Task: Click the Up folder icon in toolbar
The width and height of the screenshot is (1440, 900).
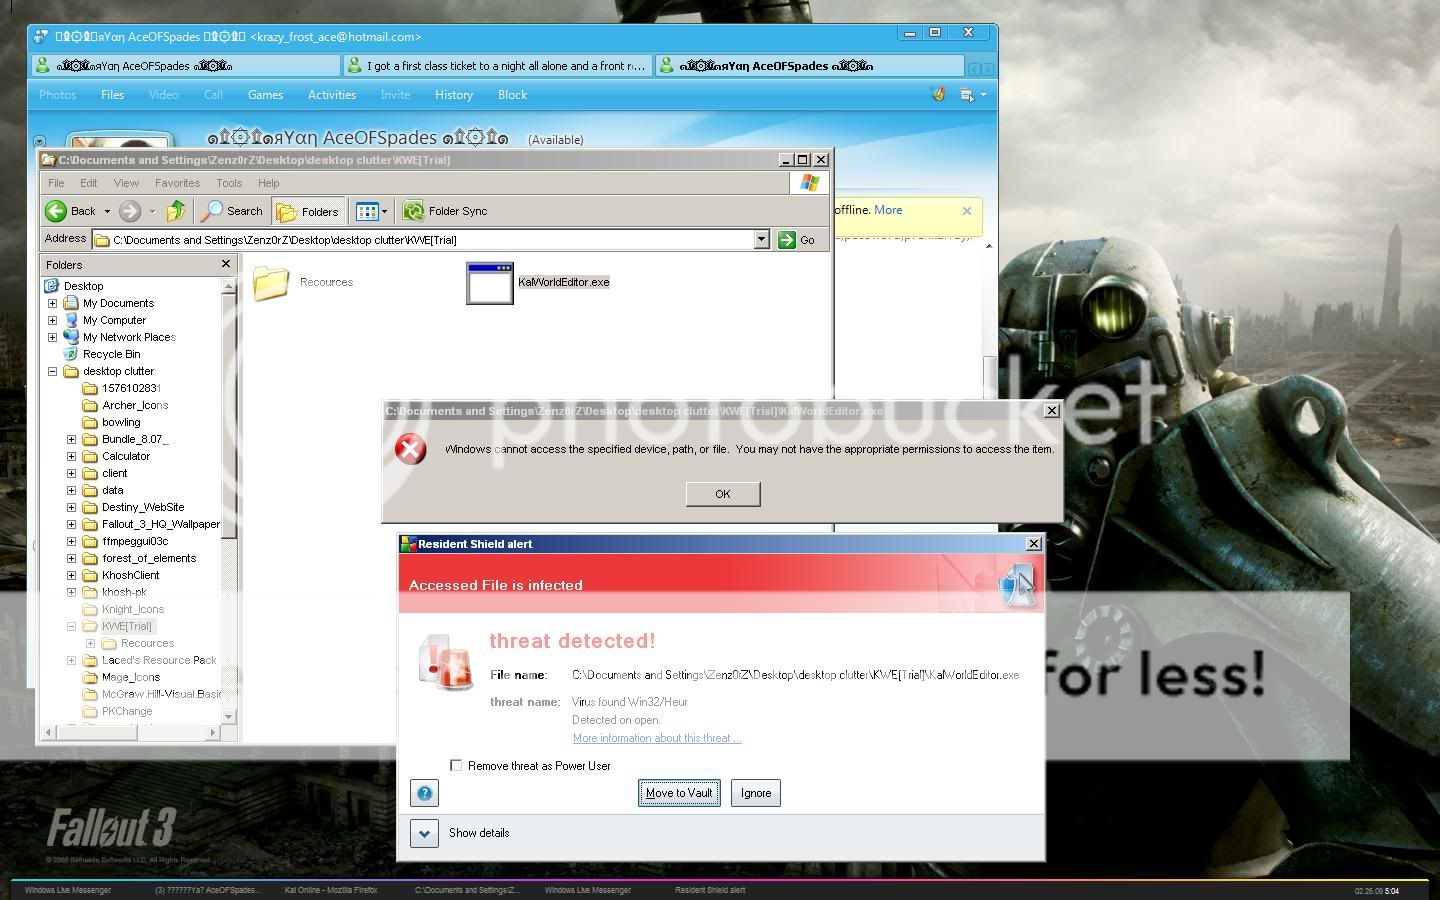Action: tap(176, 211)
